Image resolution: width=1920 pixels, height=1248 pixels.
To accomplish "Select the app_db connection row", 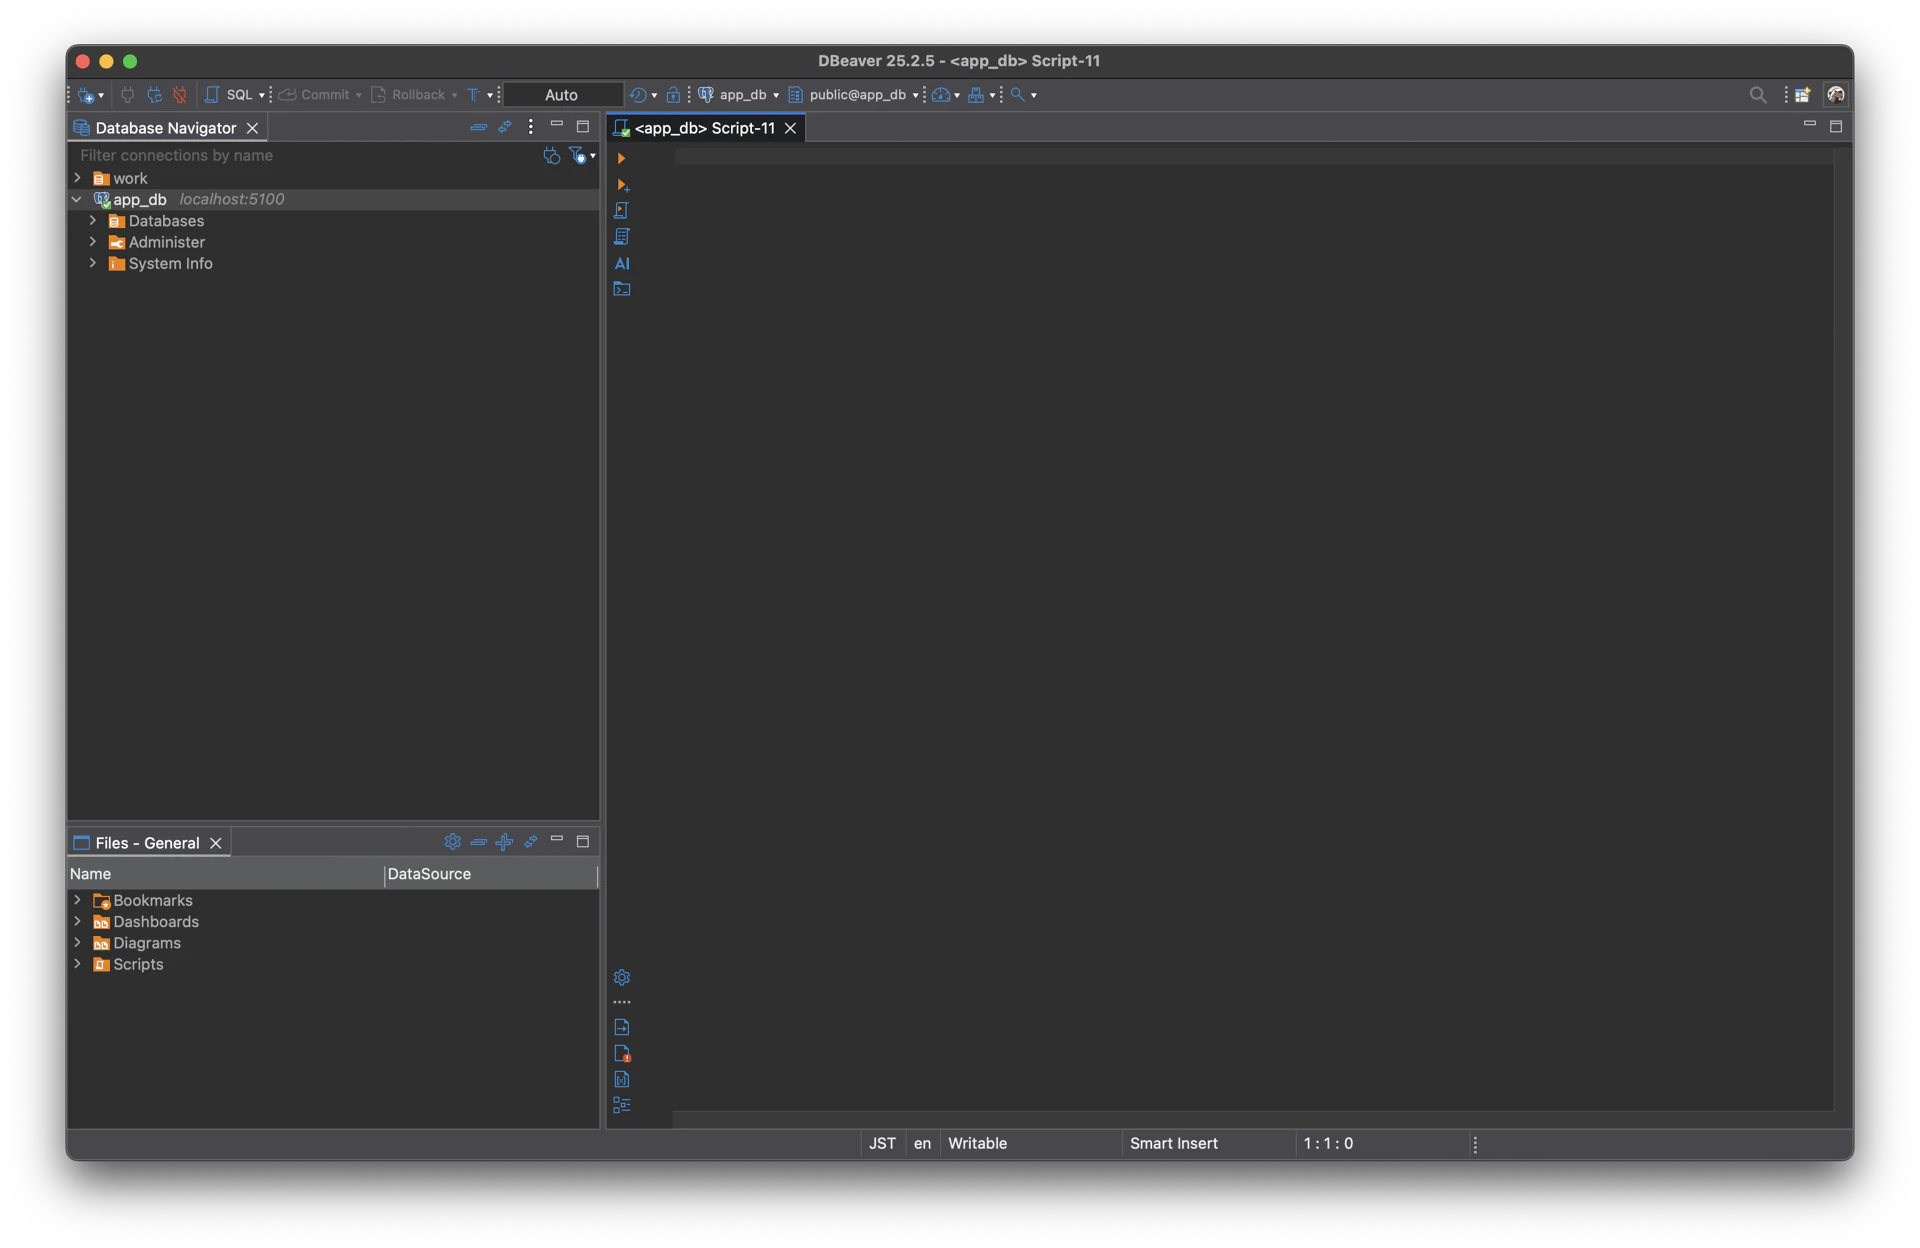I will pyautogui.click(x=335, y=199).
